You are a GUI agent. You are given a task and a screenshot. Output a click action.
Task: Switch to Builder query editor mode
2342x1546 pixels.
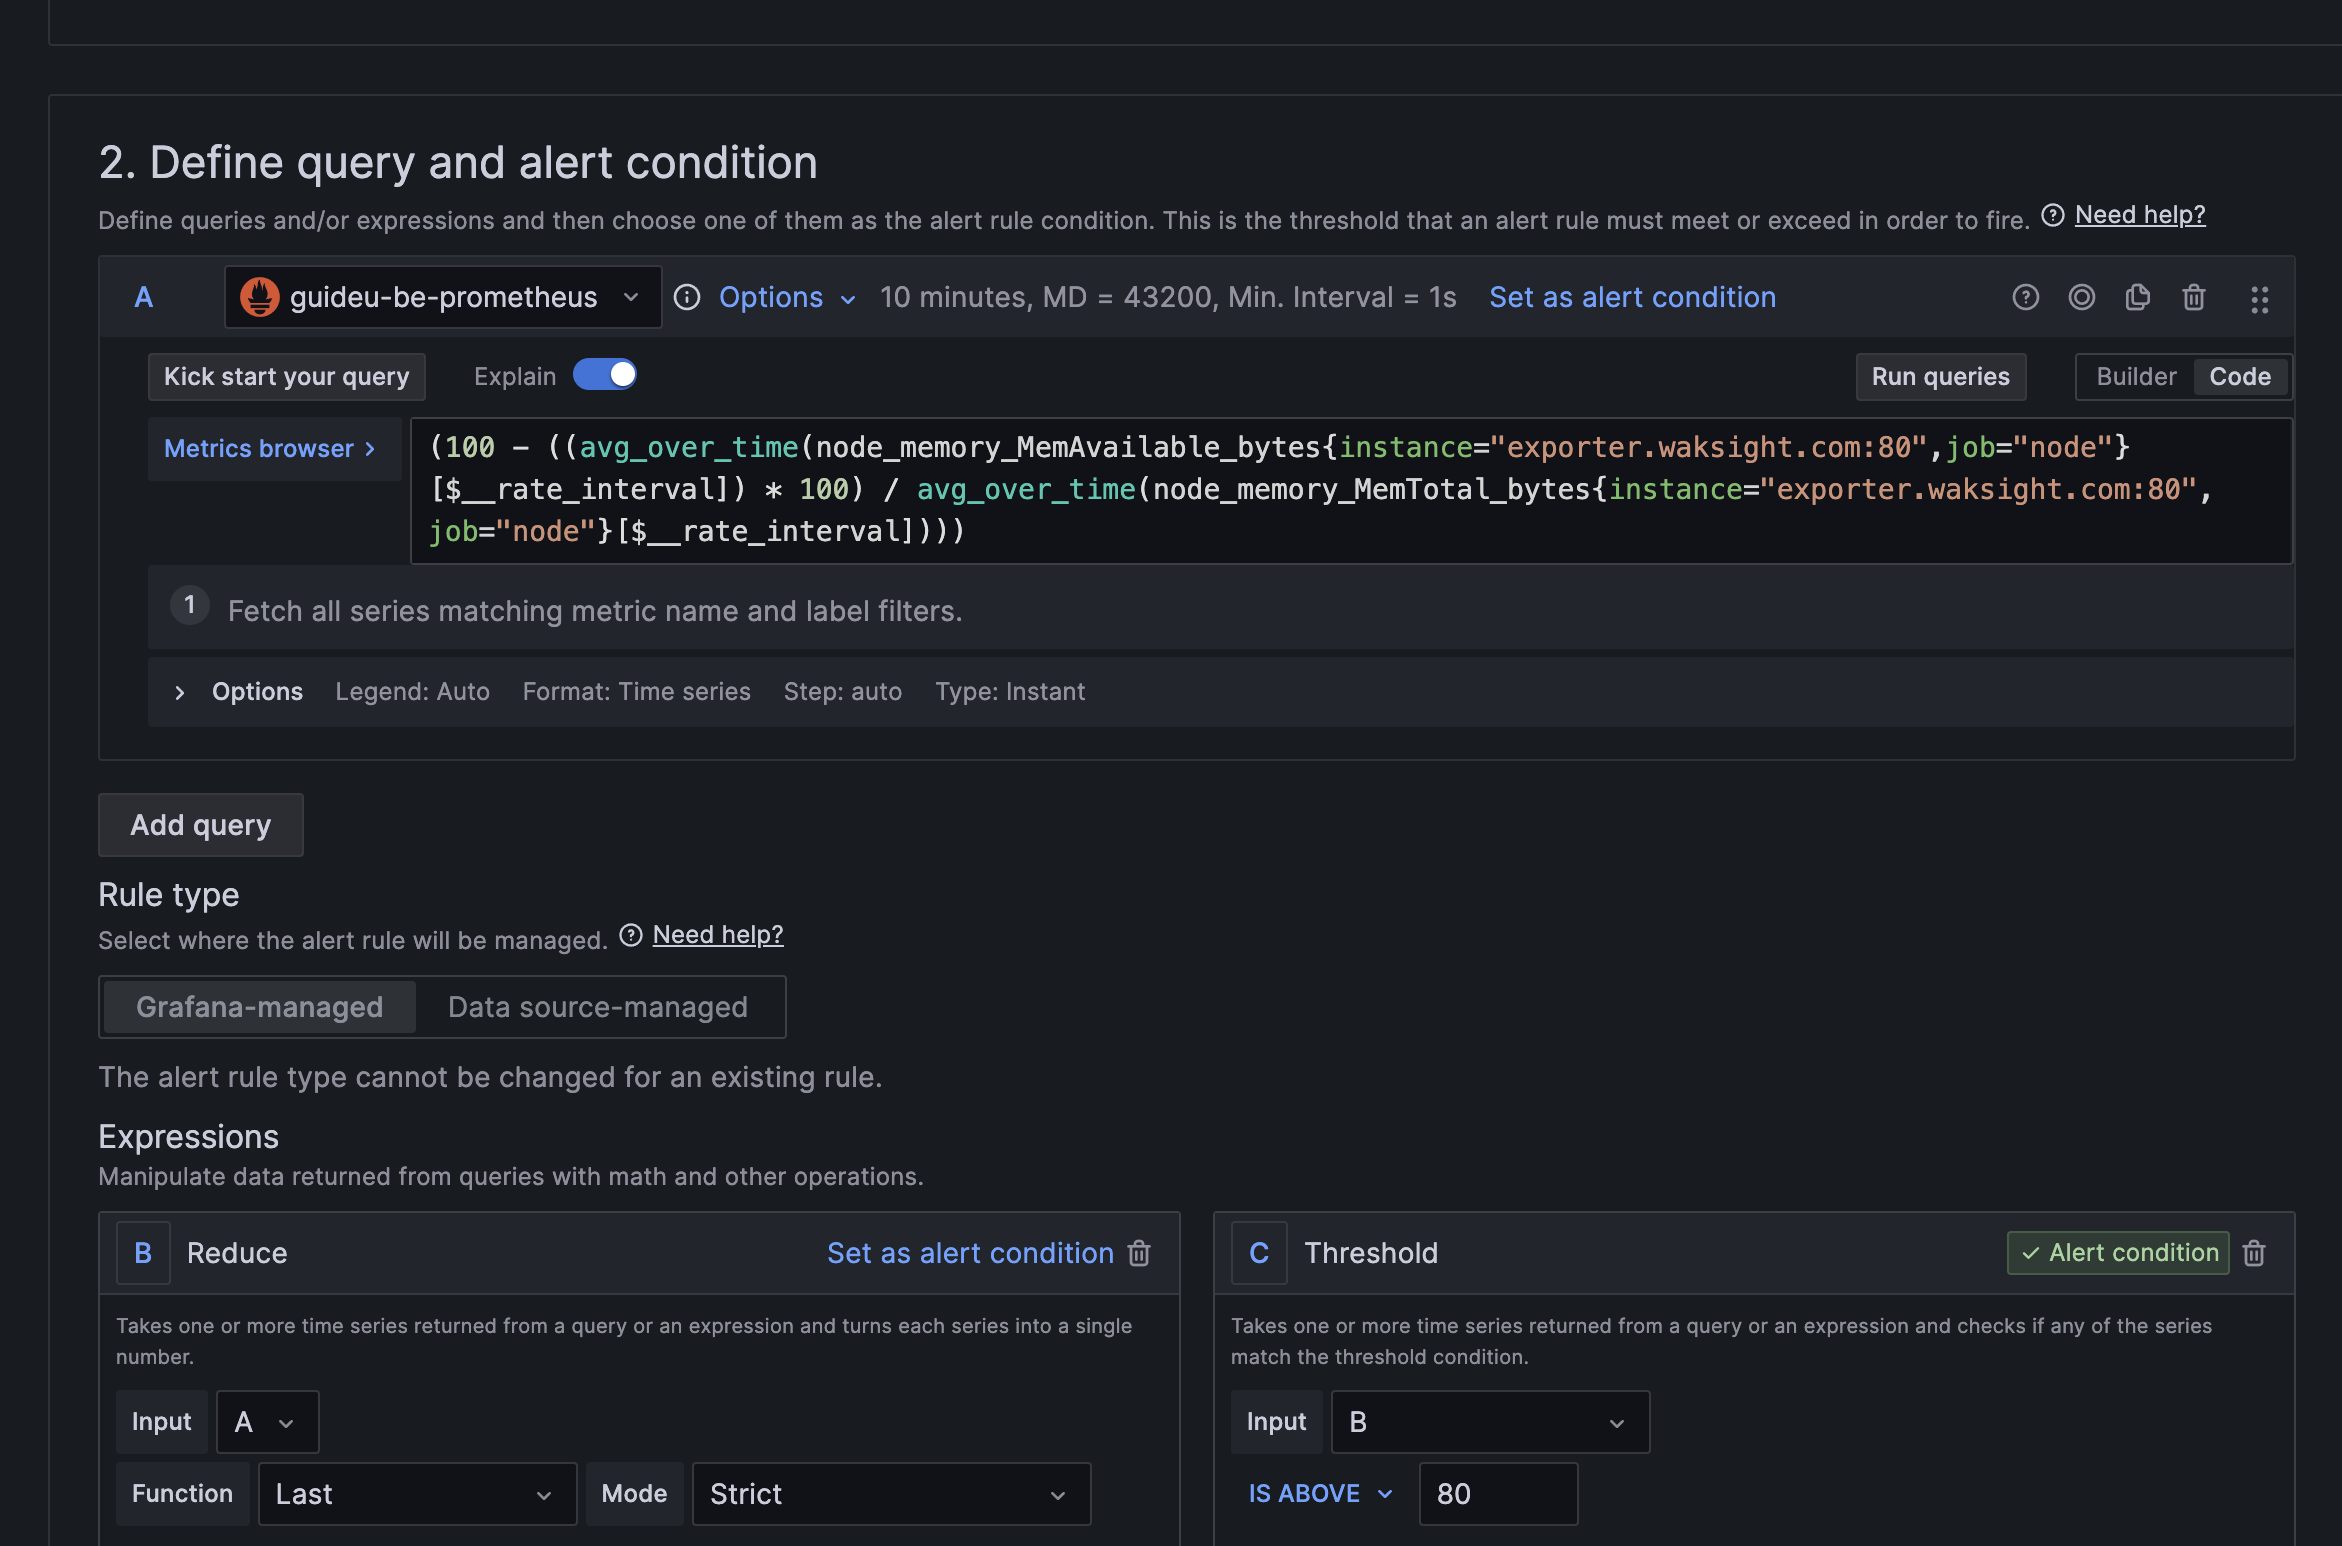2135,377
